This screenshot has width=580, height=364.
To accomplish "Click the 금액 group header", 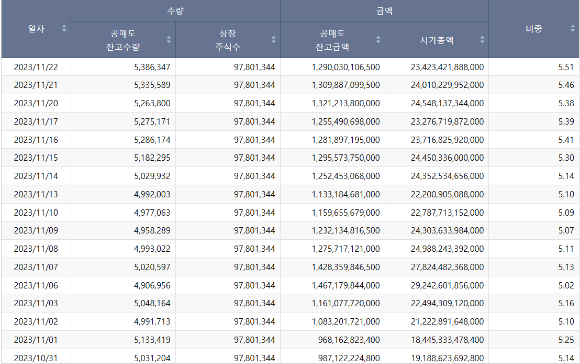I will coord(384,11).
